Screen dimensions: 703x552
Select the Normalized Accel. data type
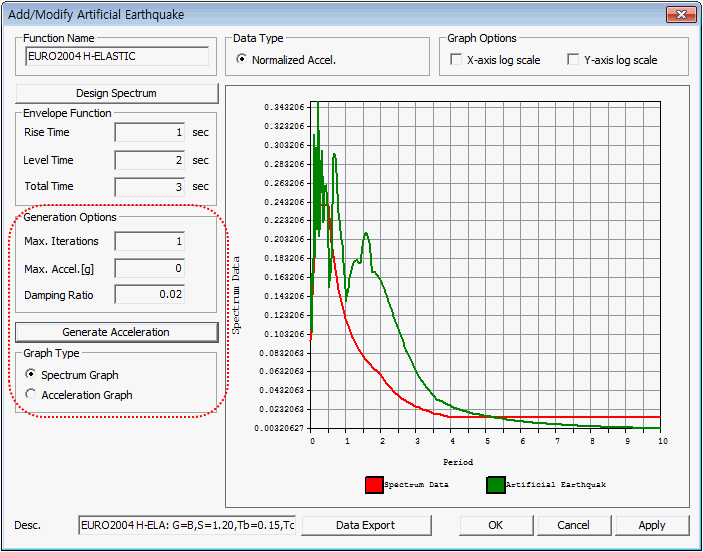pyautogui.click(x=242, y=60)
